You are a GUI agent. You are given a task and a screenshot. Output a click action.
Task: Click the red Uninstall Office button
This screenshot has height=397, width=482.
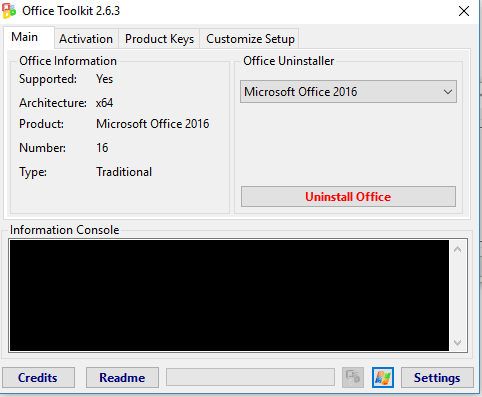348,197
